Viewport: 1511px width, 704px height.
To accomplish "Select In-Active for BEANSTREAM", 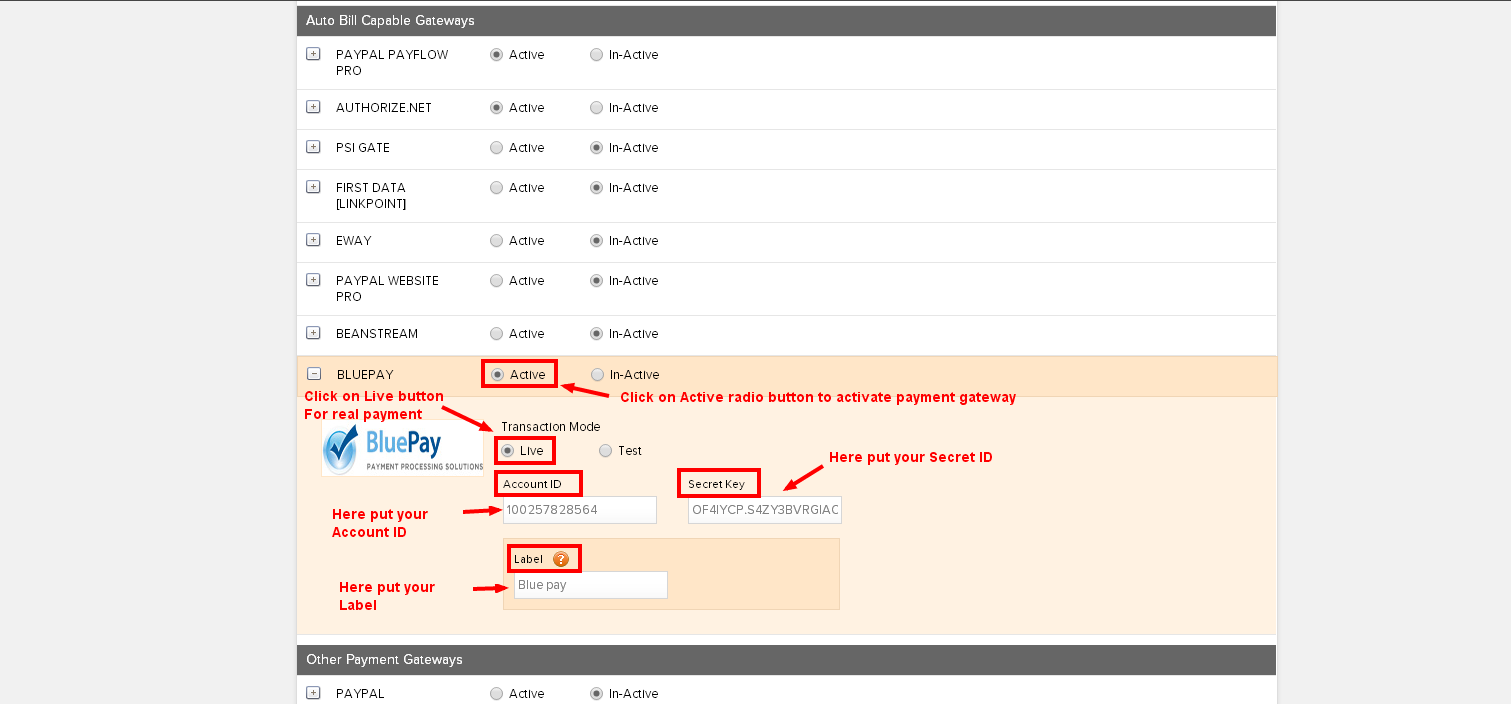I will coord(597,334).
